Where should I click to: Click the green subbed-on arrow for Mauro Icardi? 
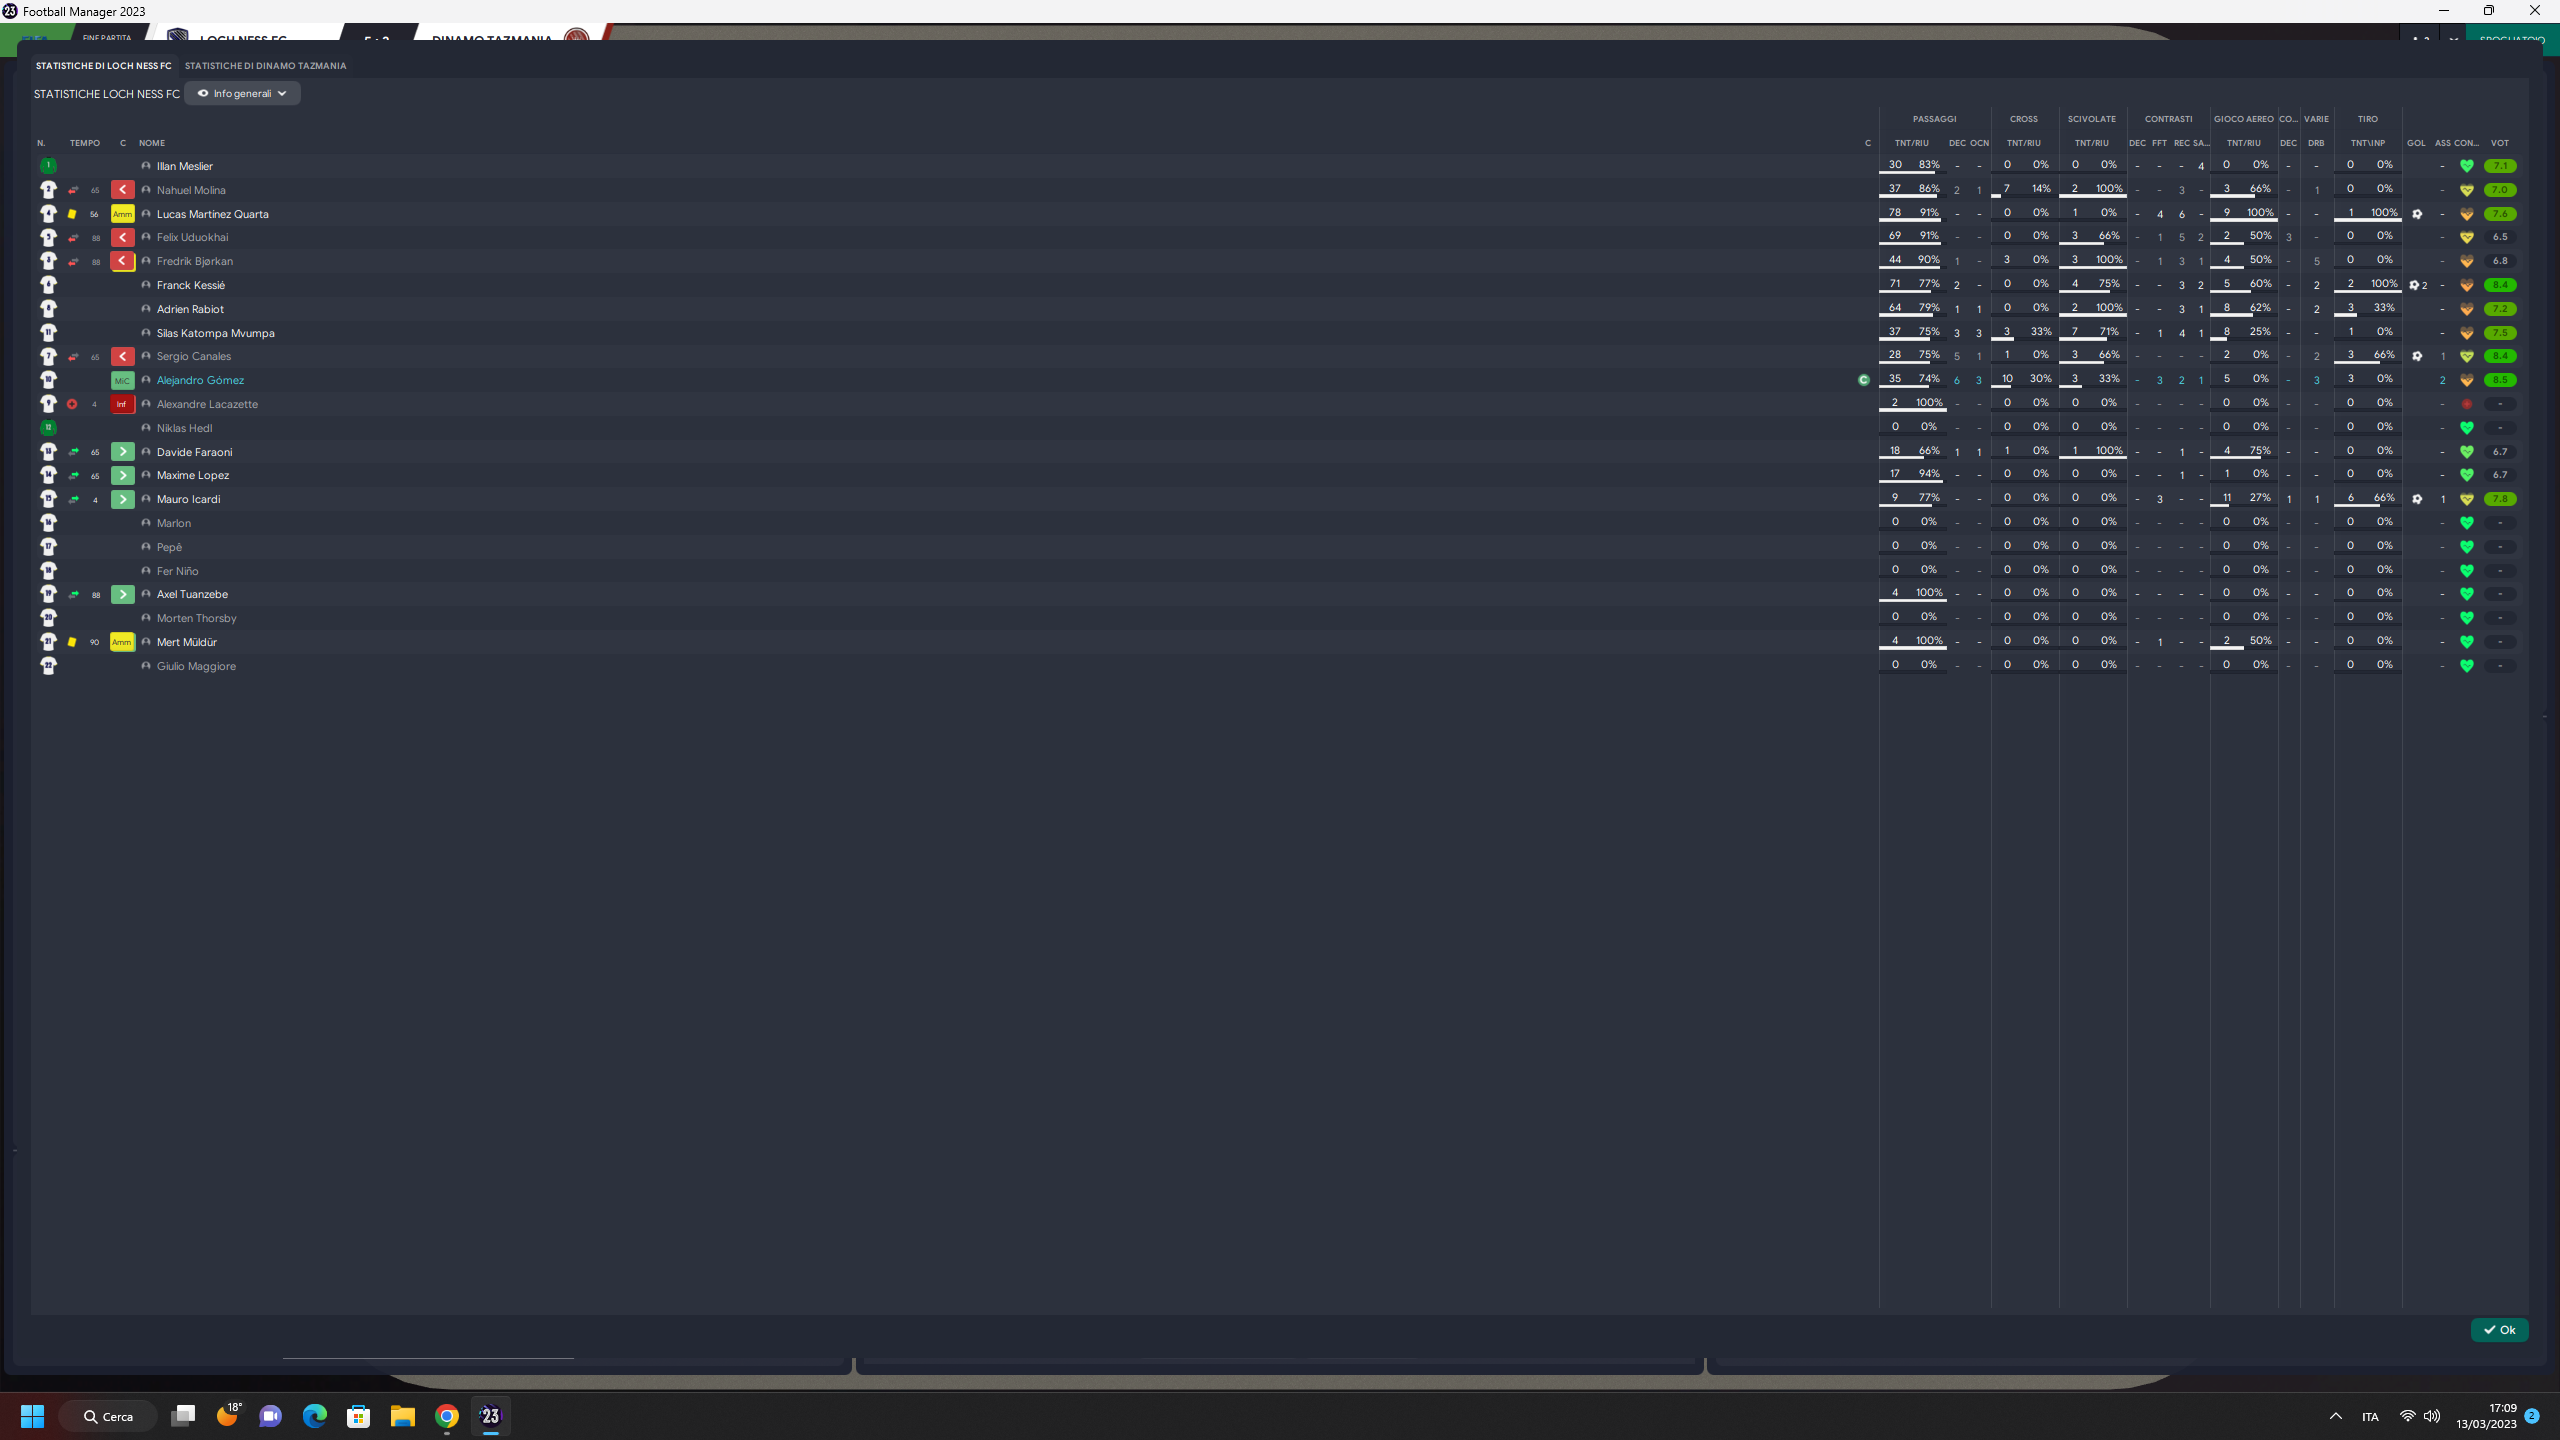(122, 499)
